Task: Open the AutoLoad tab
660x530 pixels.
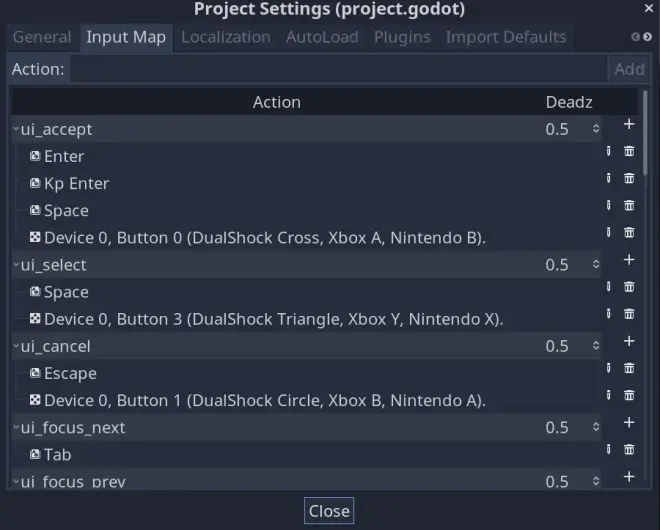Action: [322, 37]
